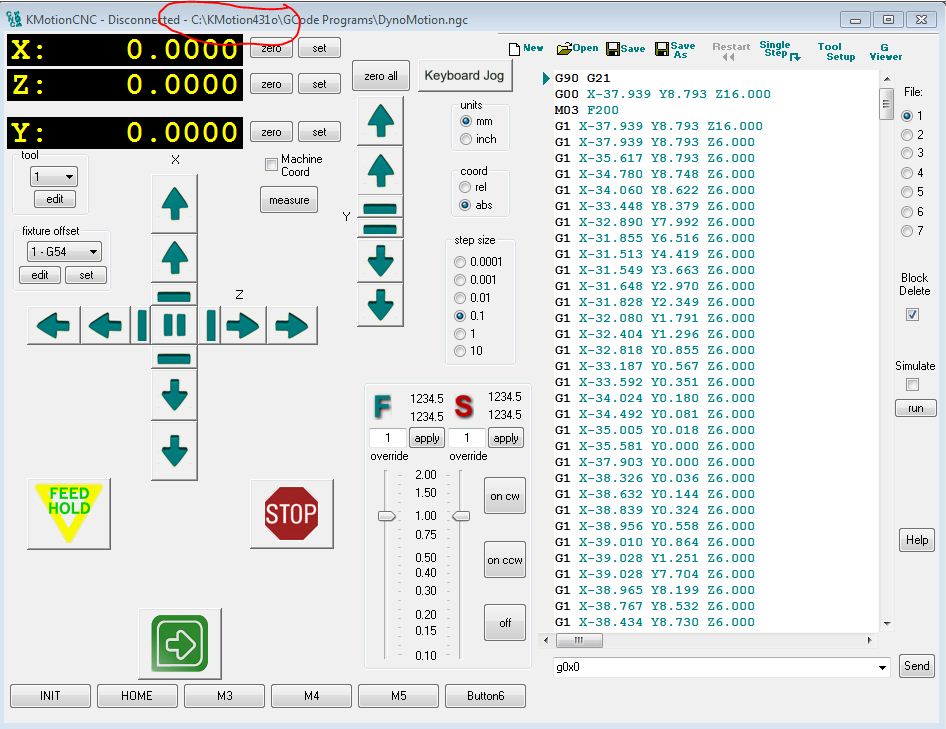Open the G Viewer

click(884, 51)
